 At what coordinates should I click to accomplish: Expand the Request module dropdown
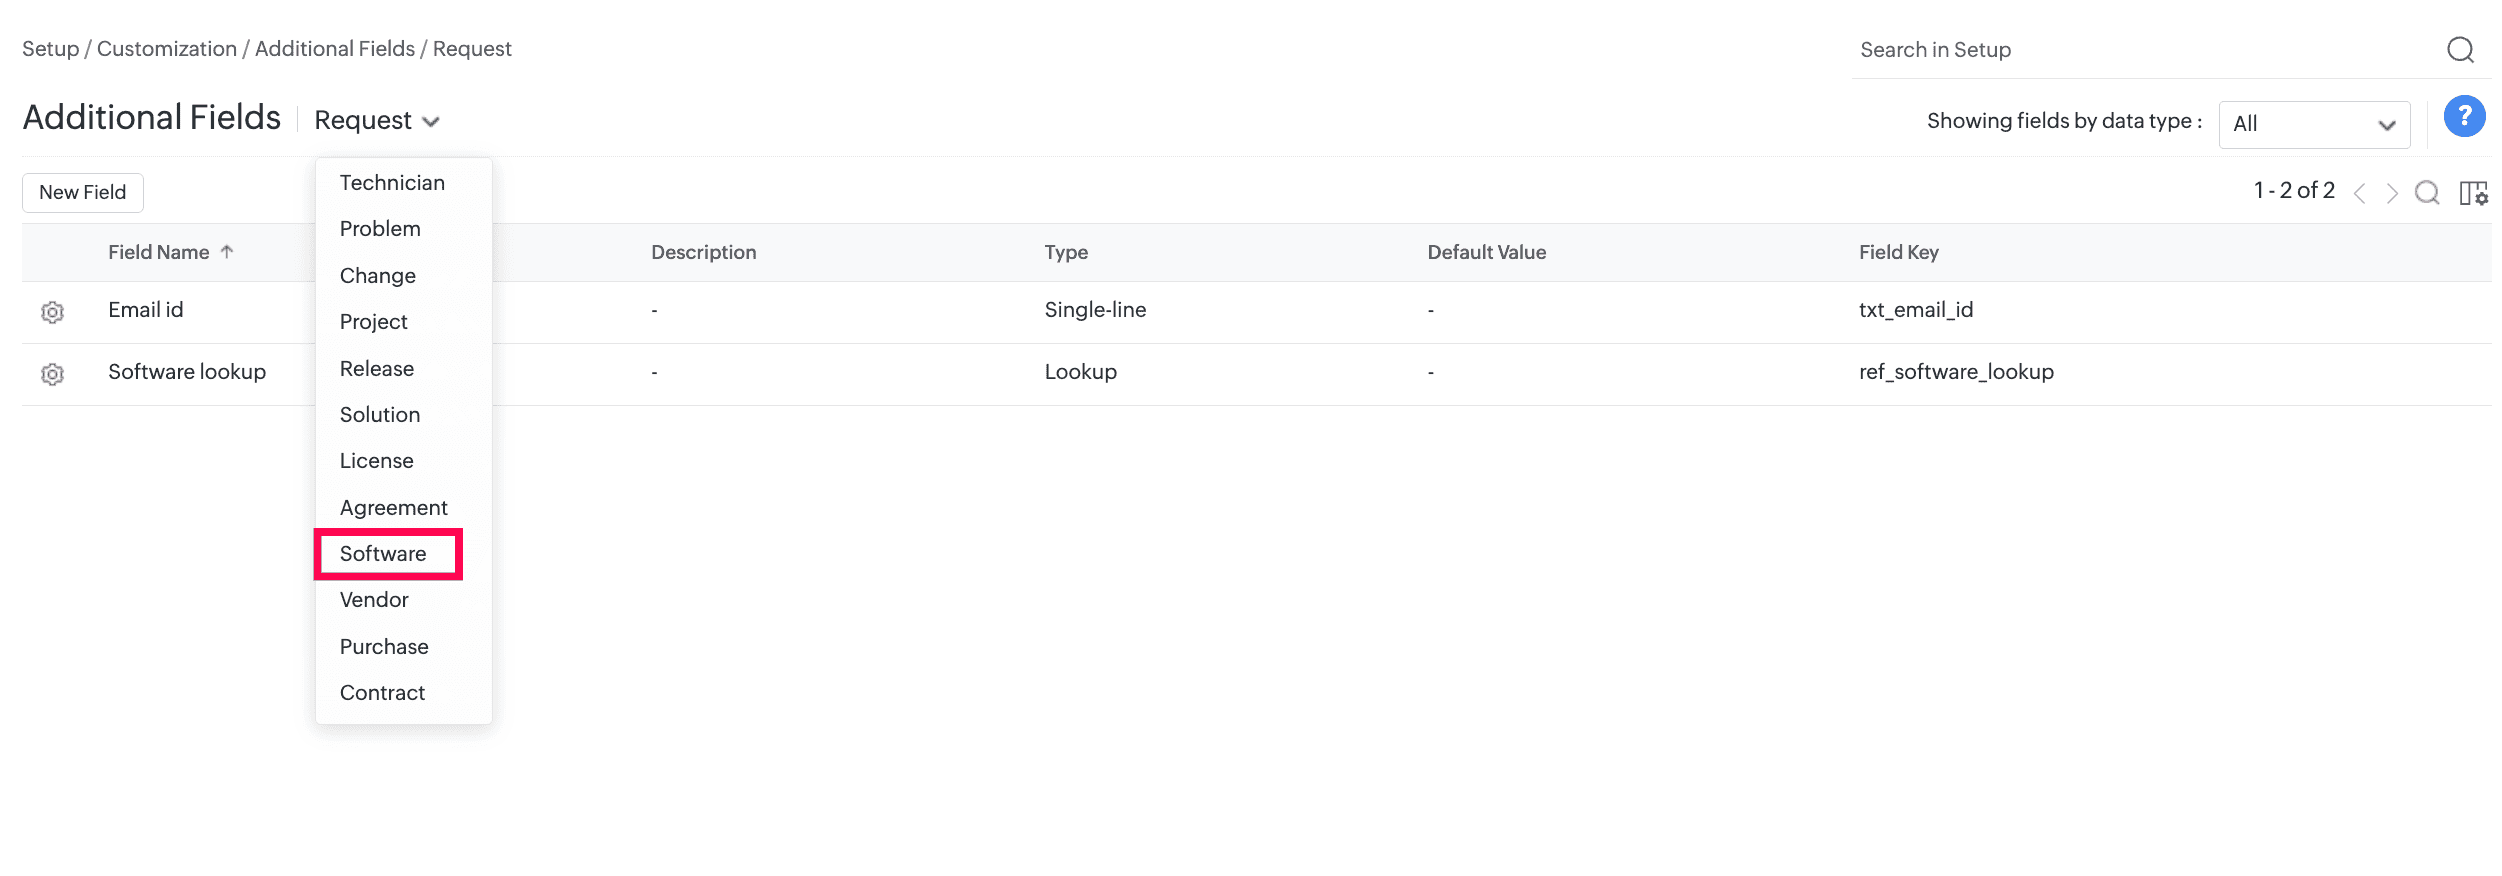coord(377,121)
